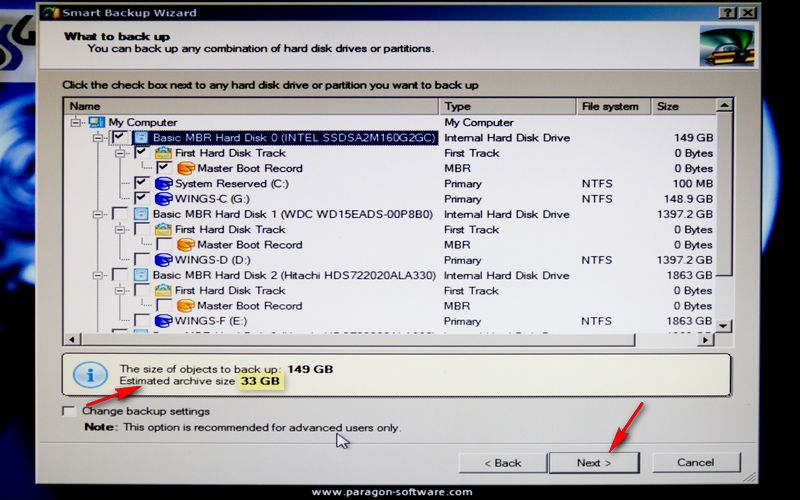This screenshot has width=800, height=500.
Task: Check Basic MBR Hard Disk 1 checkbox
Action: pos(119,214)
